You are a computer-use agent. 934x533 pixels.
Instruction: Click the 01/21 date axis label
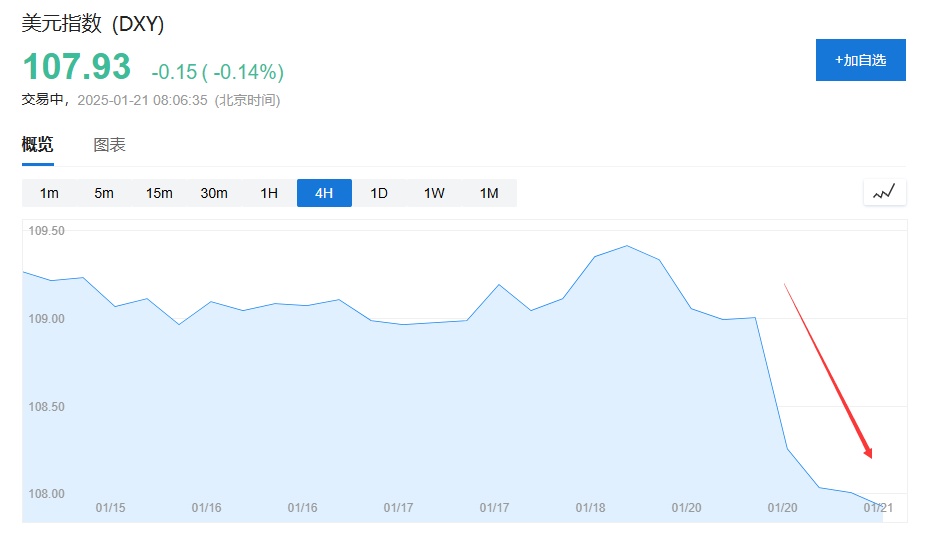click(878, 508)
